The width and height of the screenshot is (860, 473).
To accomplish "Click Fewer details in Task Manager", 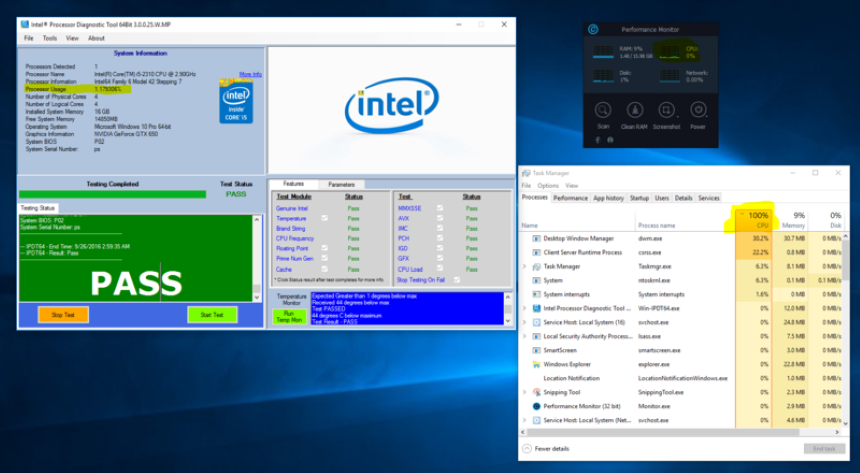I will tap(552, 448).
